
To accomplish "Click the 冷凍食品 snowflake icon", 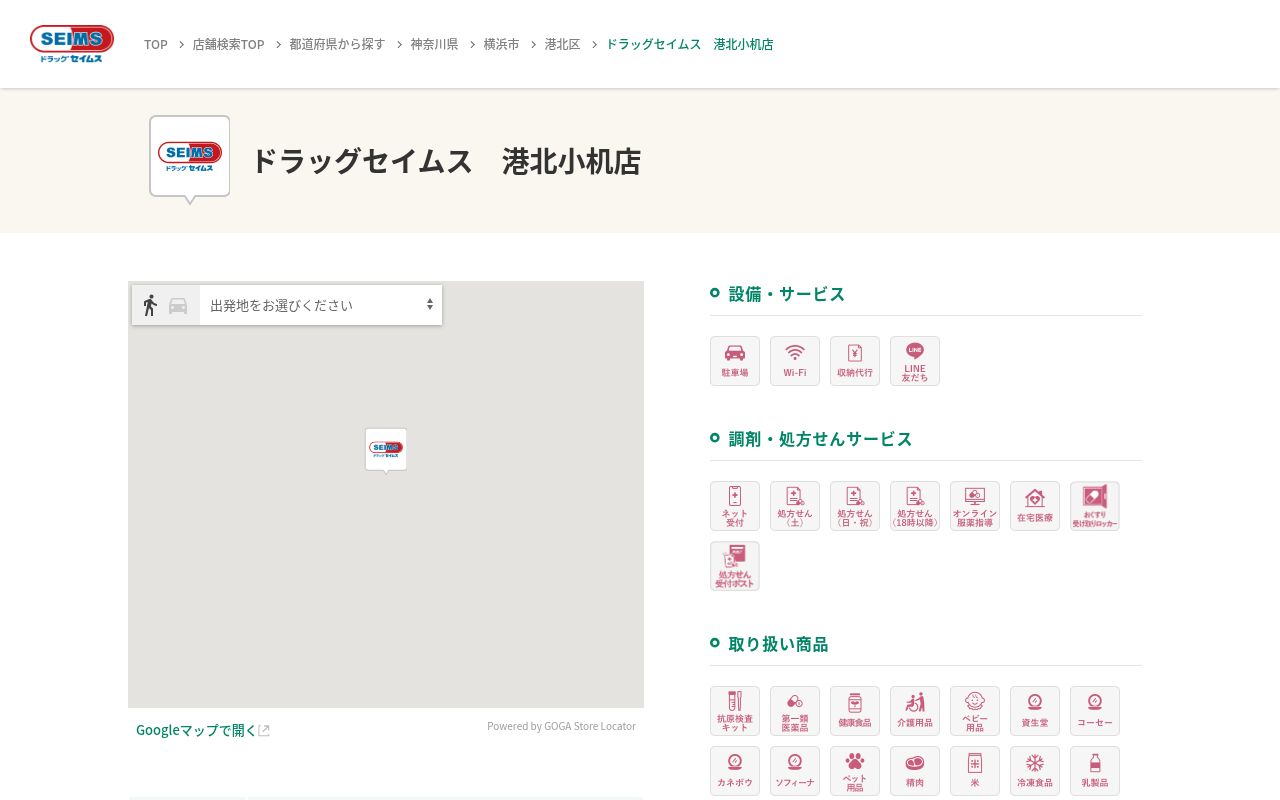I will (x=1035, y=771).
